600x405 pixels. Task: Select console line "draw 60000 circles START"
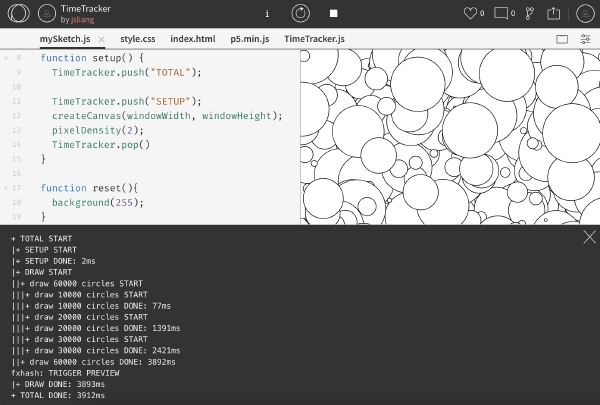pyautogui.click(x=77, y=284)
